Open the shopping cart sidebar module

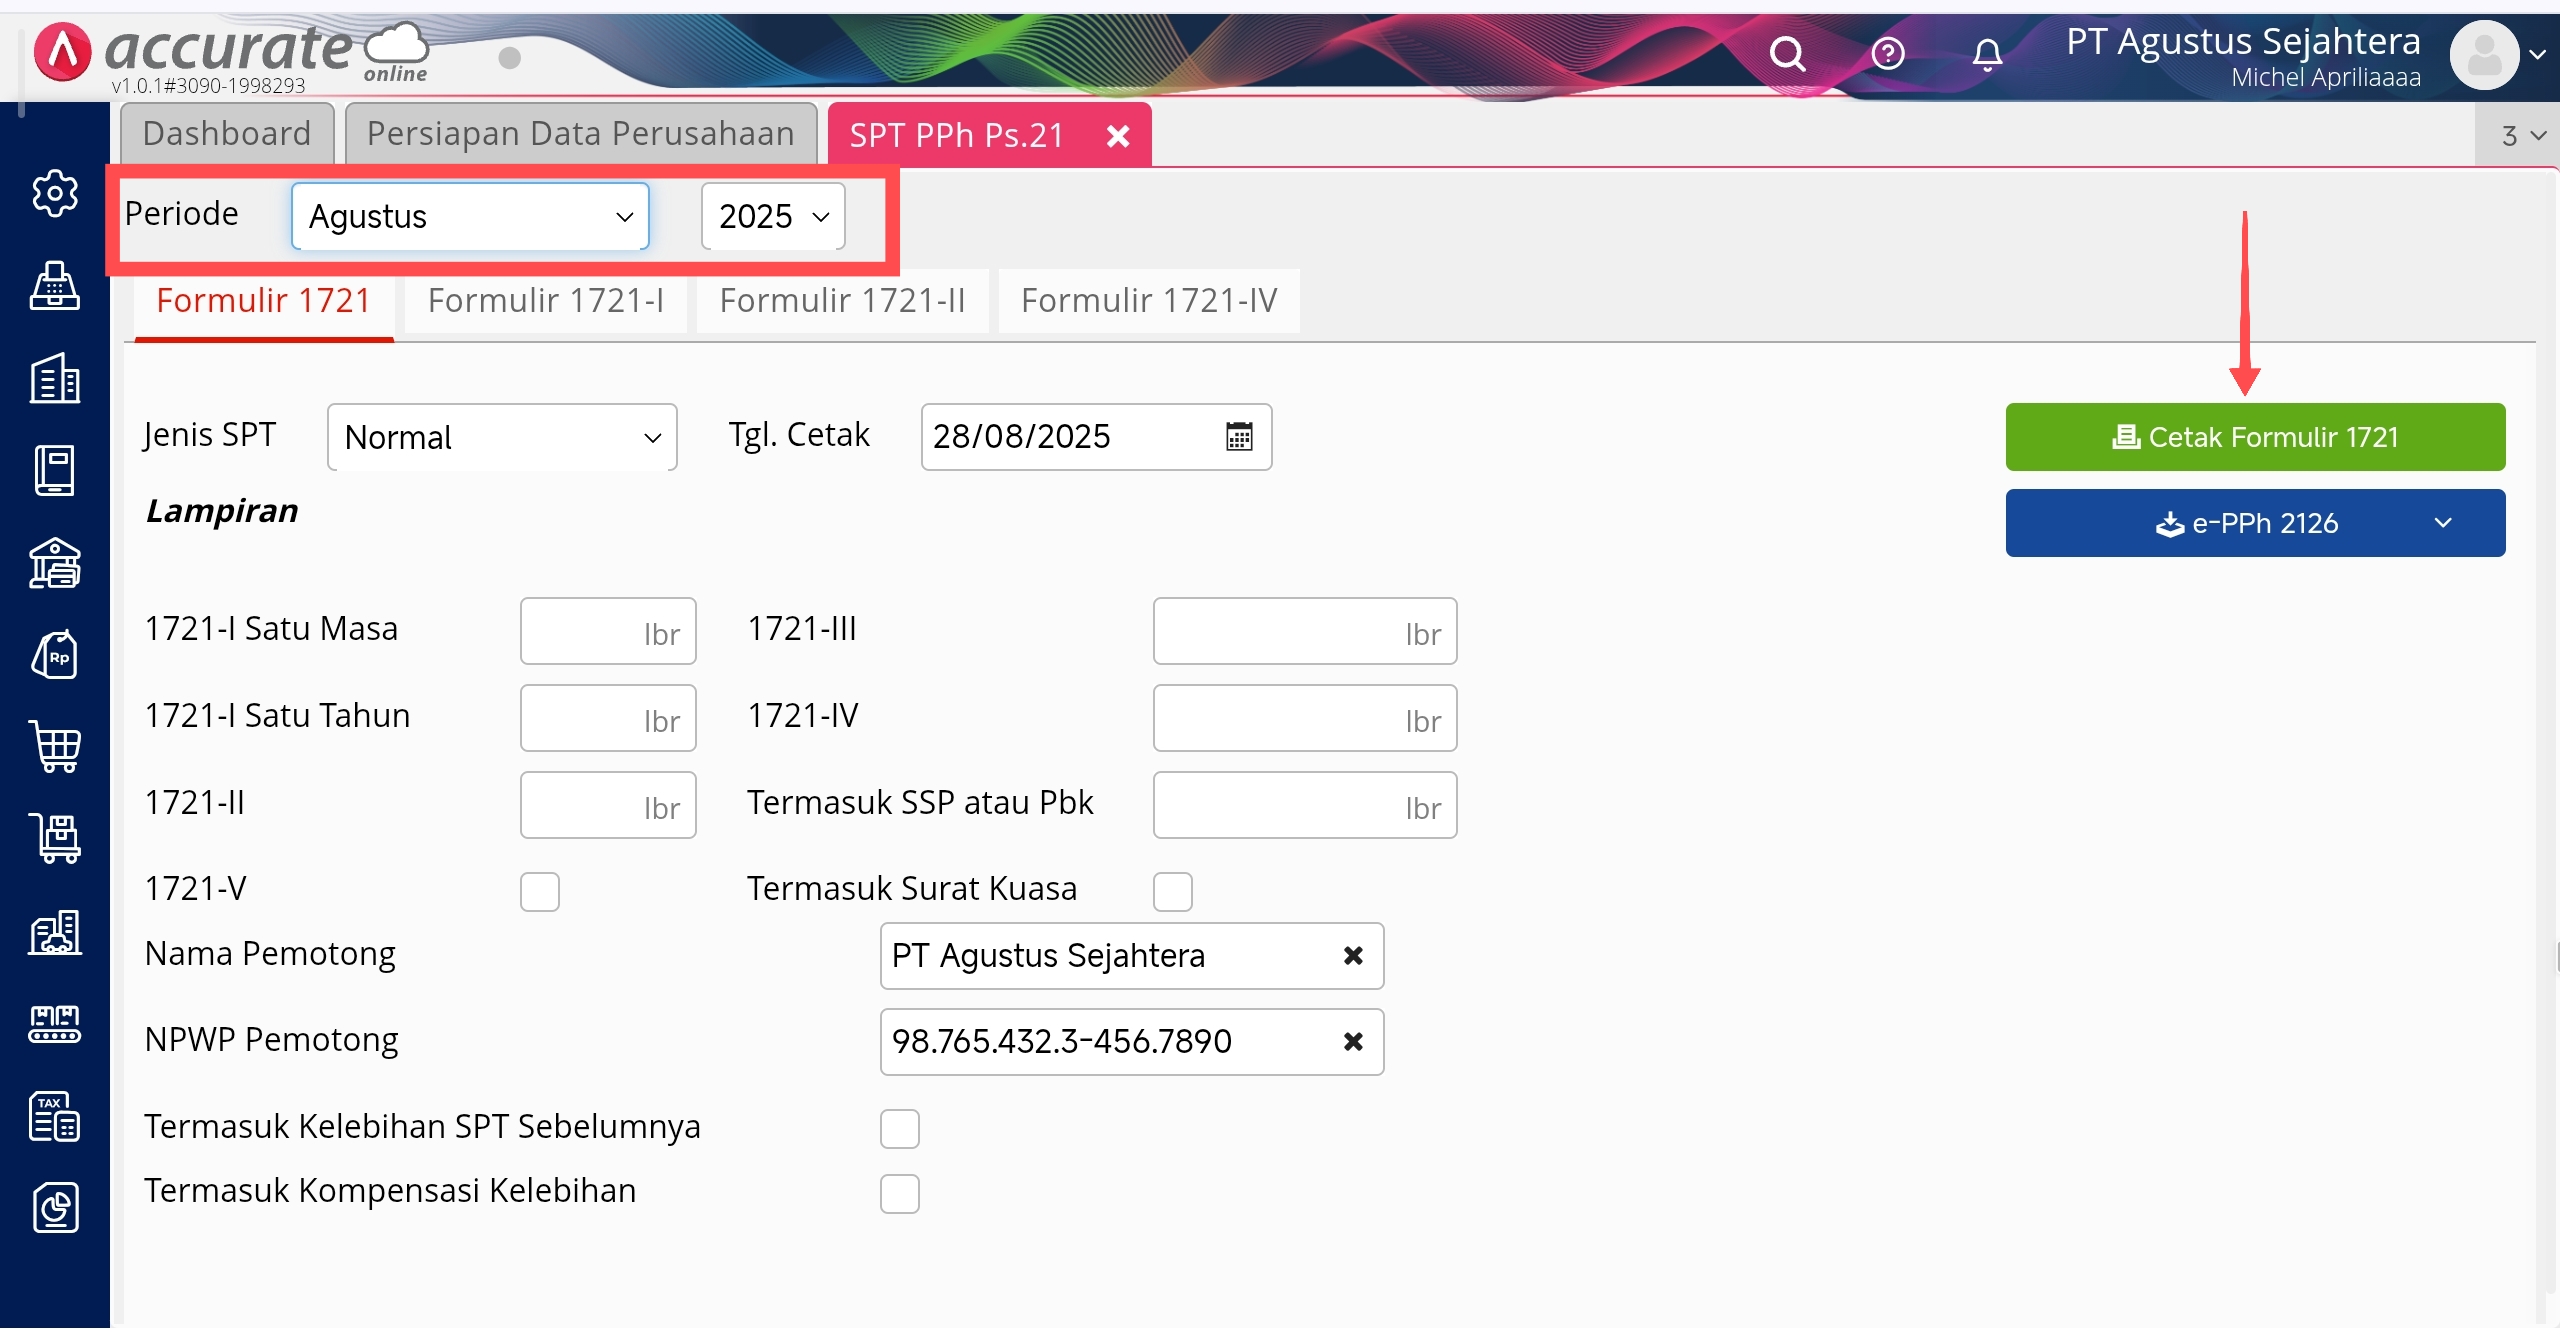pos(54,746)
